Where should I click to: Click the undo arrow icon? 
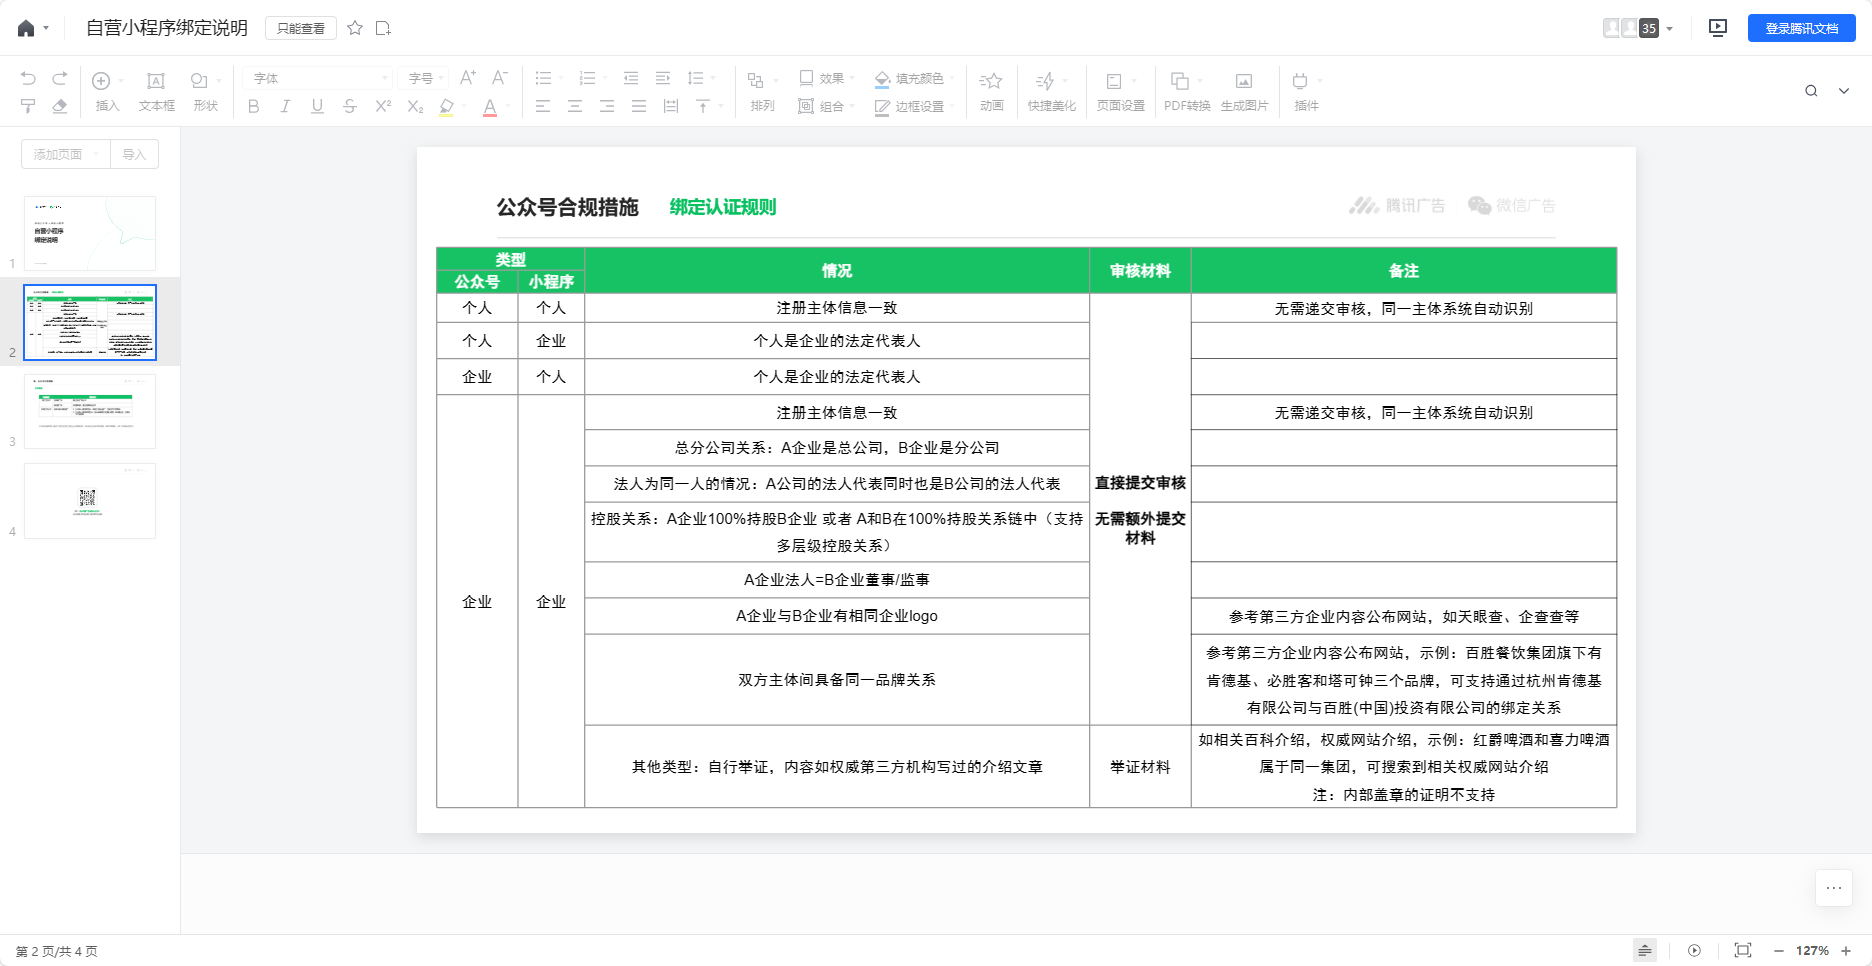click(x=28, y=79)
